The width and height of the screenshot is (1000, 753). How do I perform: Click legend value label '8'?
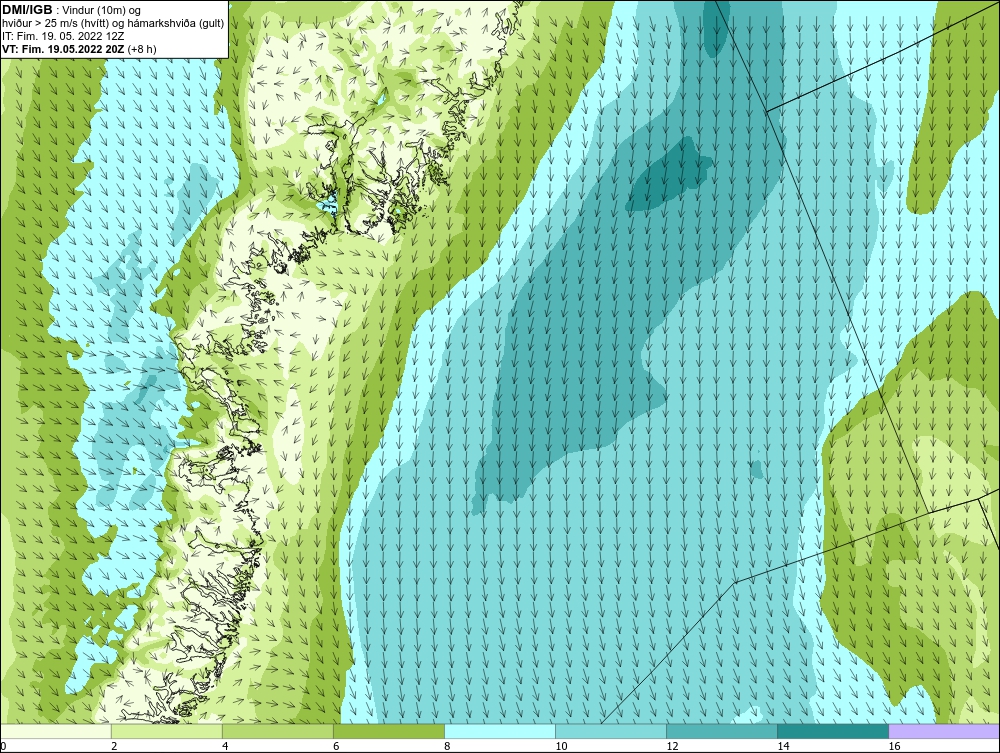(x=446, y=747)
